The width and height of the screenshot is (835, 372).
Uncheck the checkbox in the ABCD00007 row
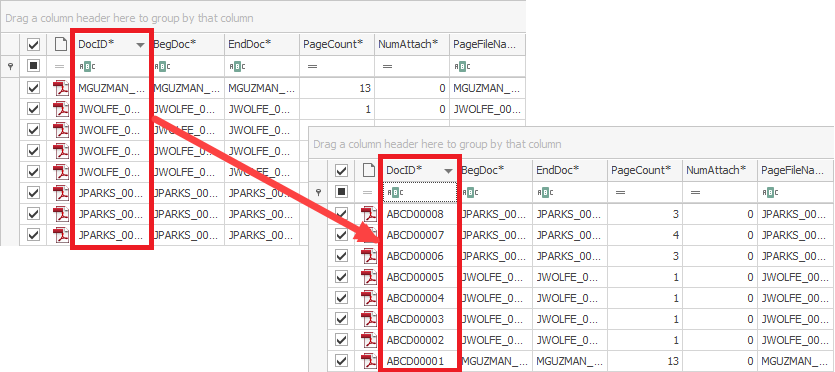click(341, 235)
